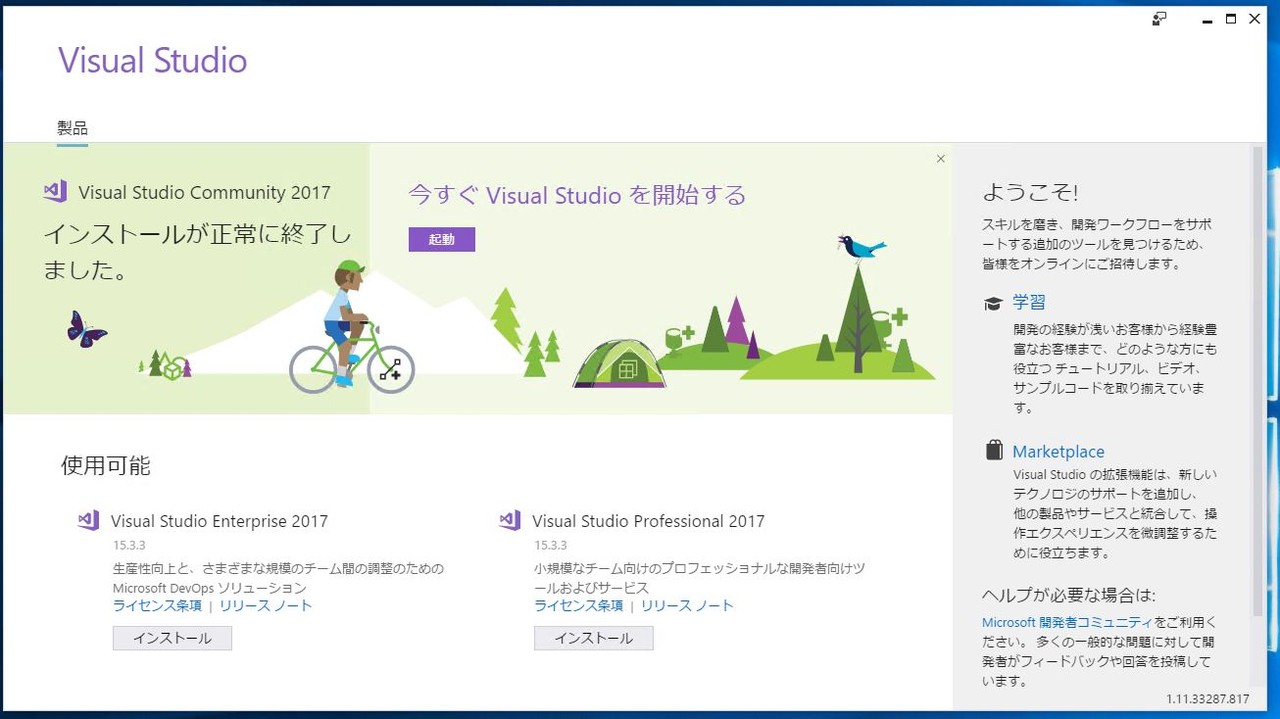This screenshot has width=1280, height=719.
Task: Open Microsoft 開発者コミュニティ link
Action: 1067,622
